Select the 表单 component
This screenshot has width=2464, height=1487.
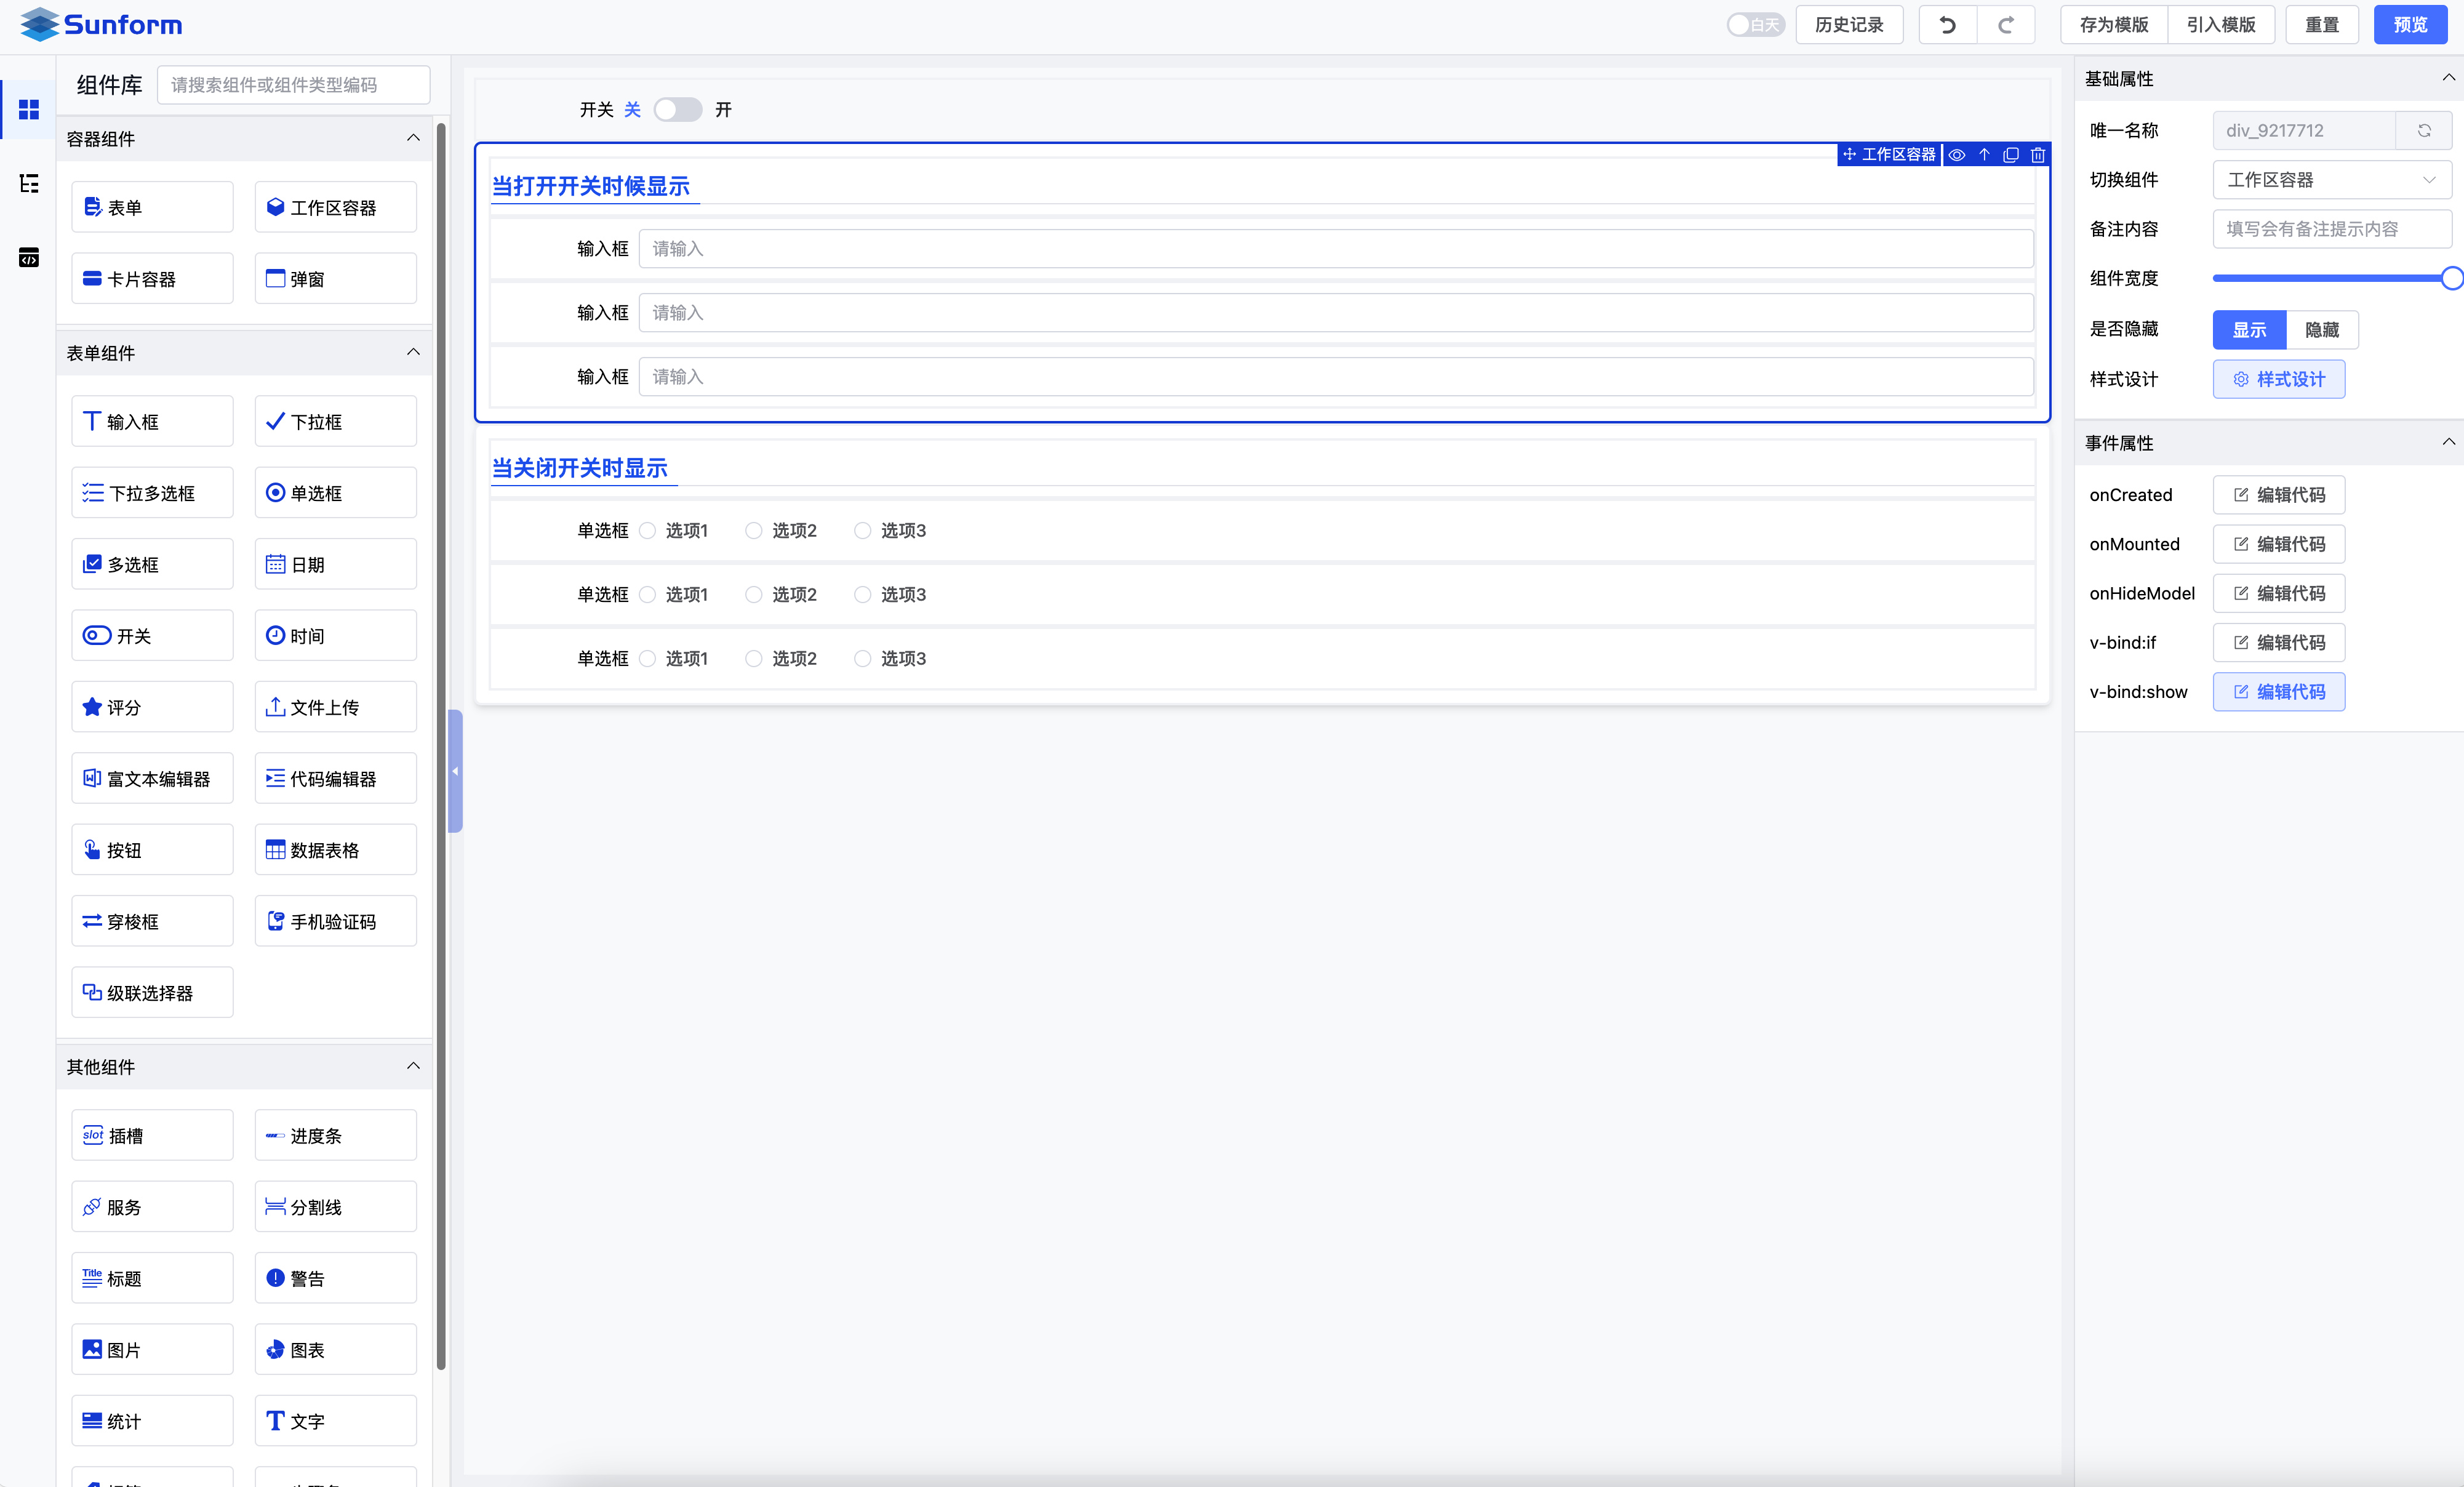coord(152,207)
